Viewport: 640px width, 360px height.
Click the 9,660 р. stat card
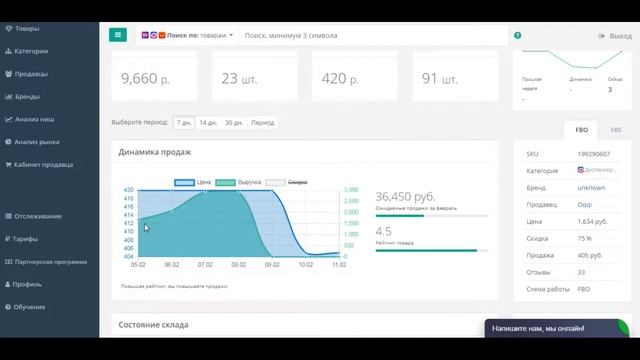[154, 76]
